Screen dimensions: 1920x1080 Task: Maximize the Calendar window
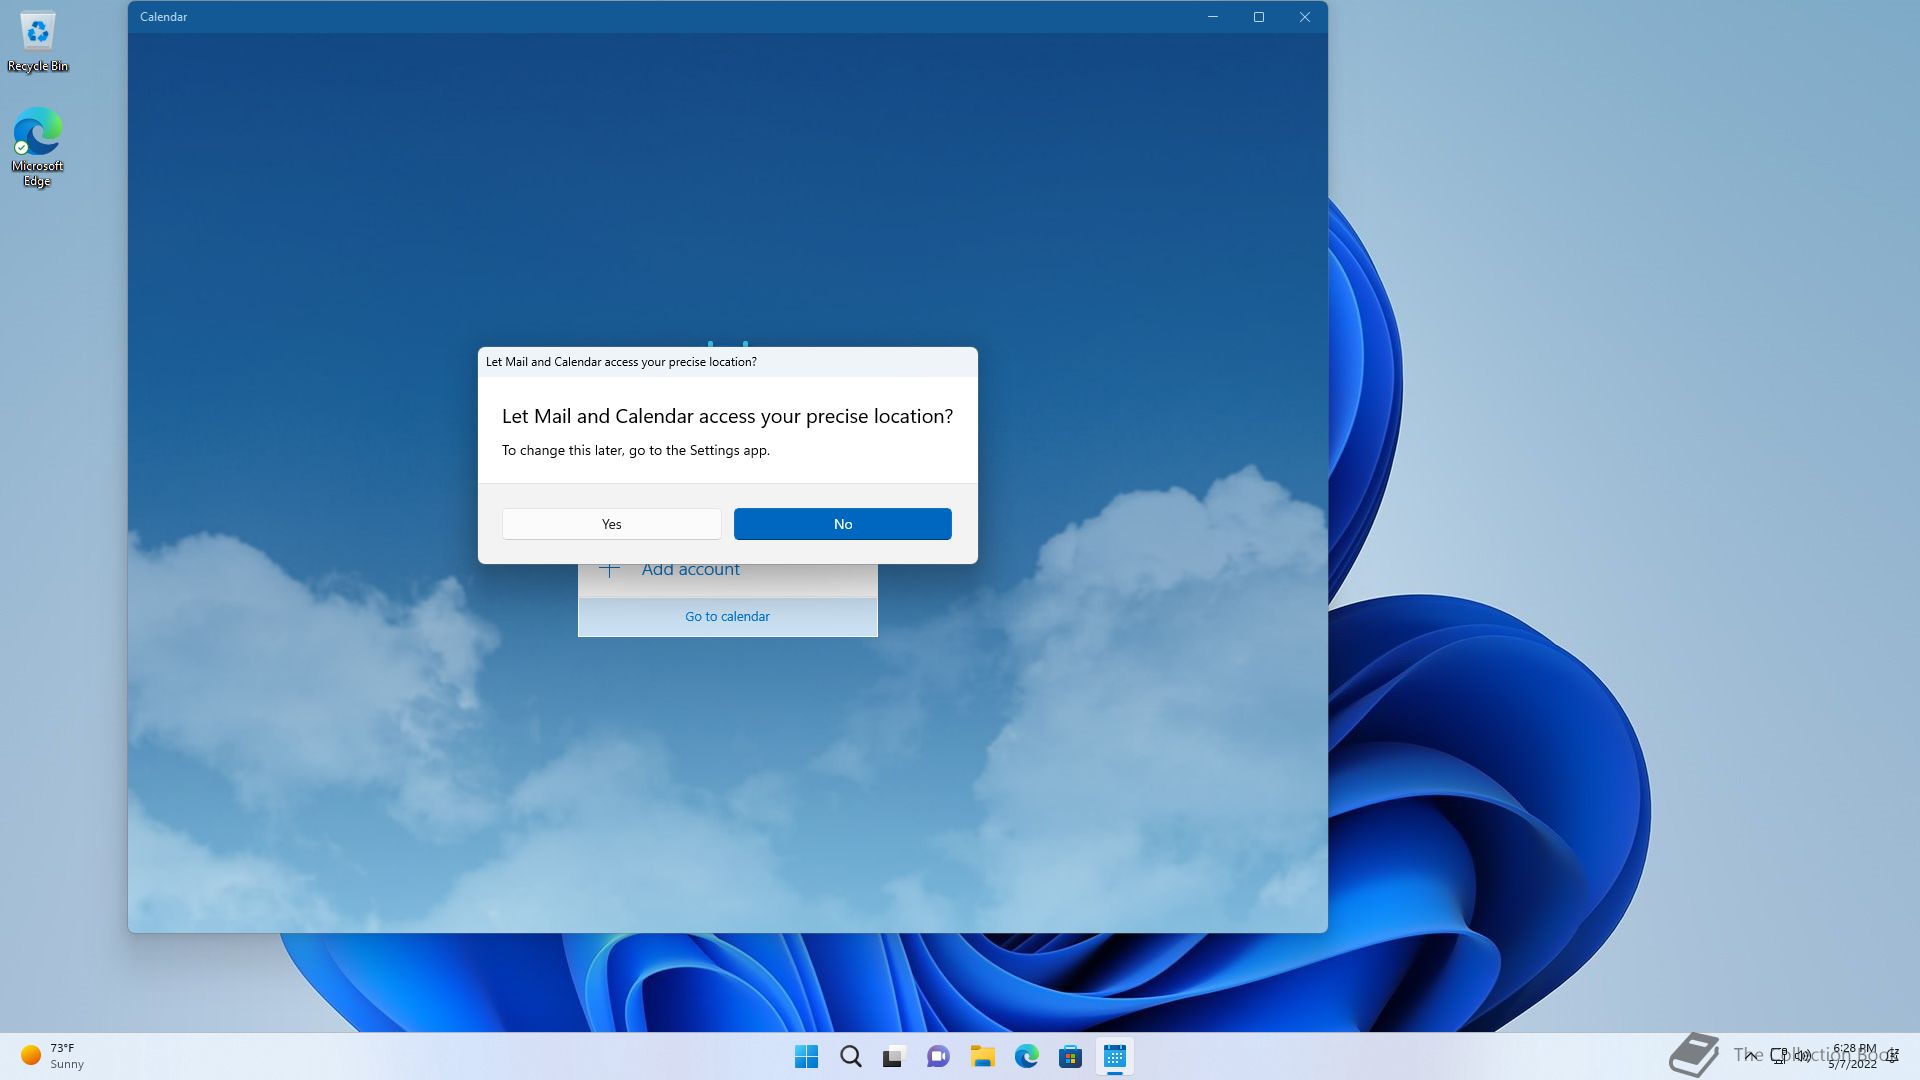(x=1258, y=17)
